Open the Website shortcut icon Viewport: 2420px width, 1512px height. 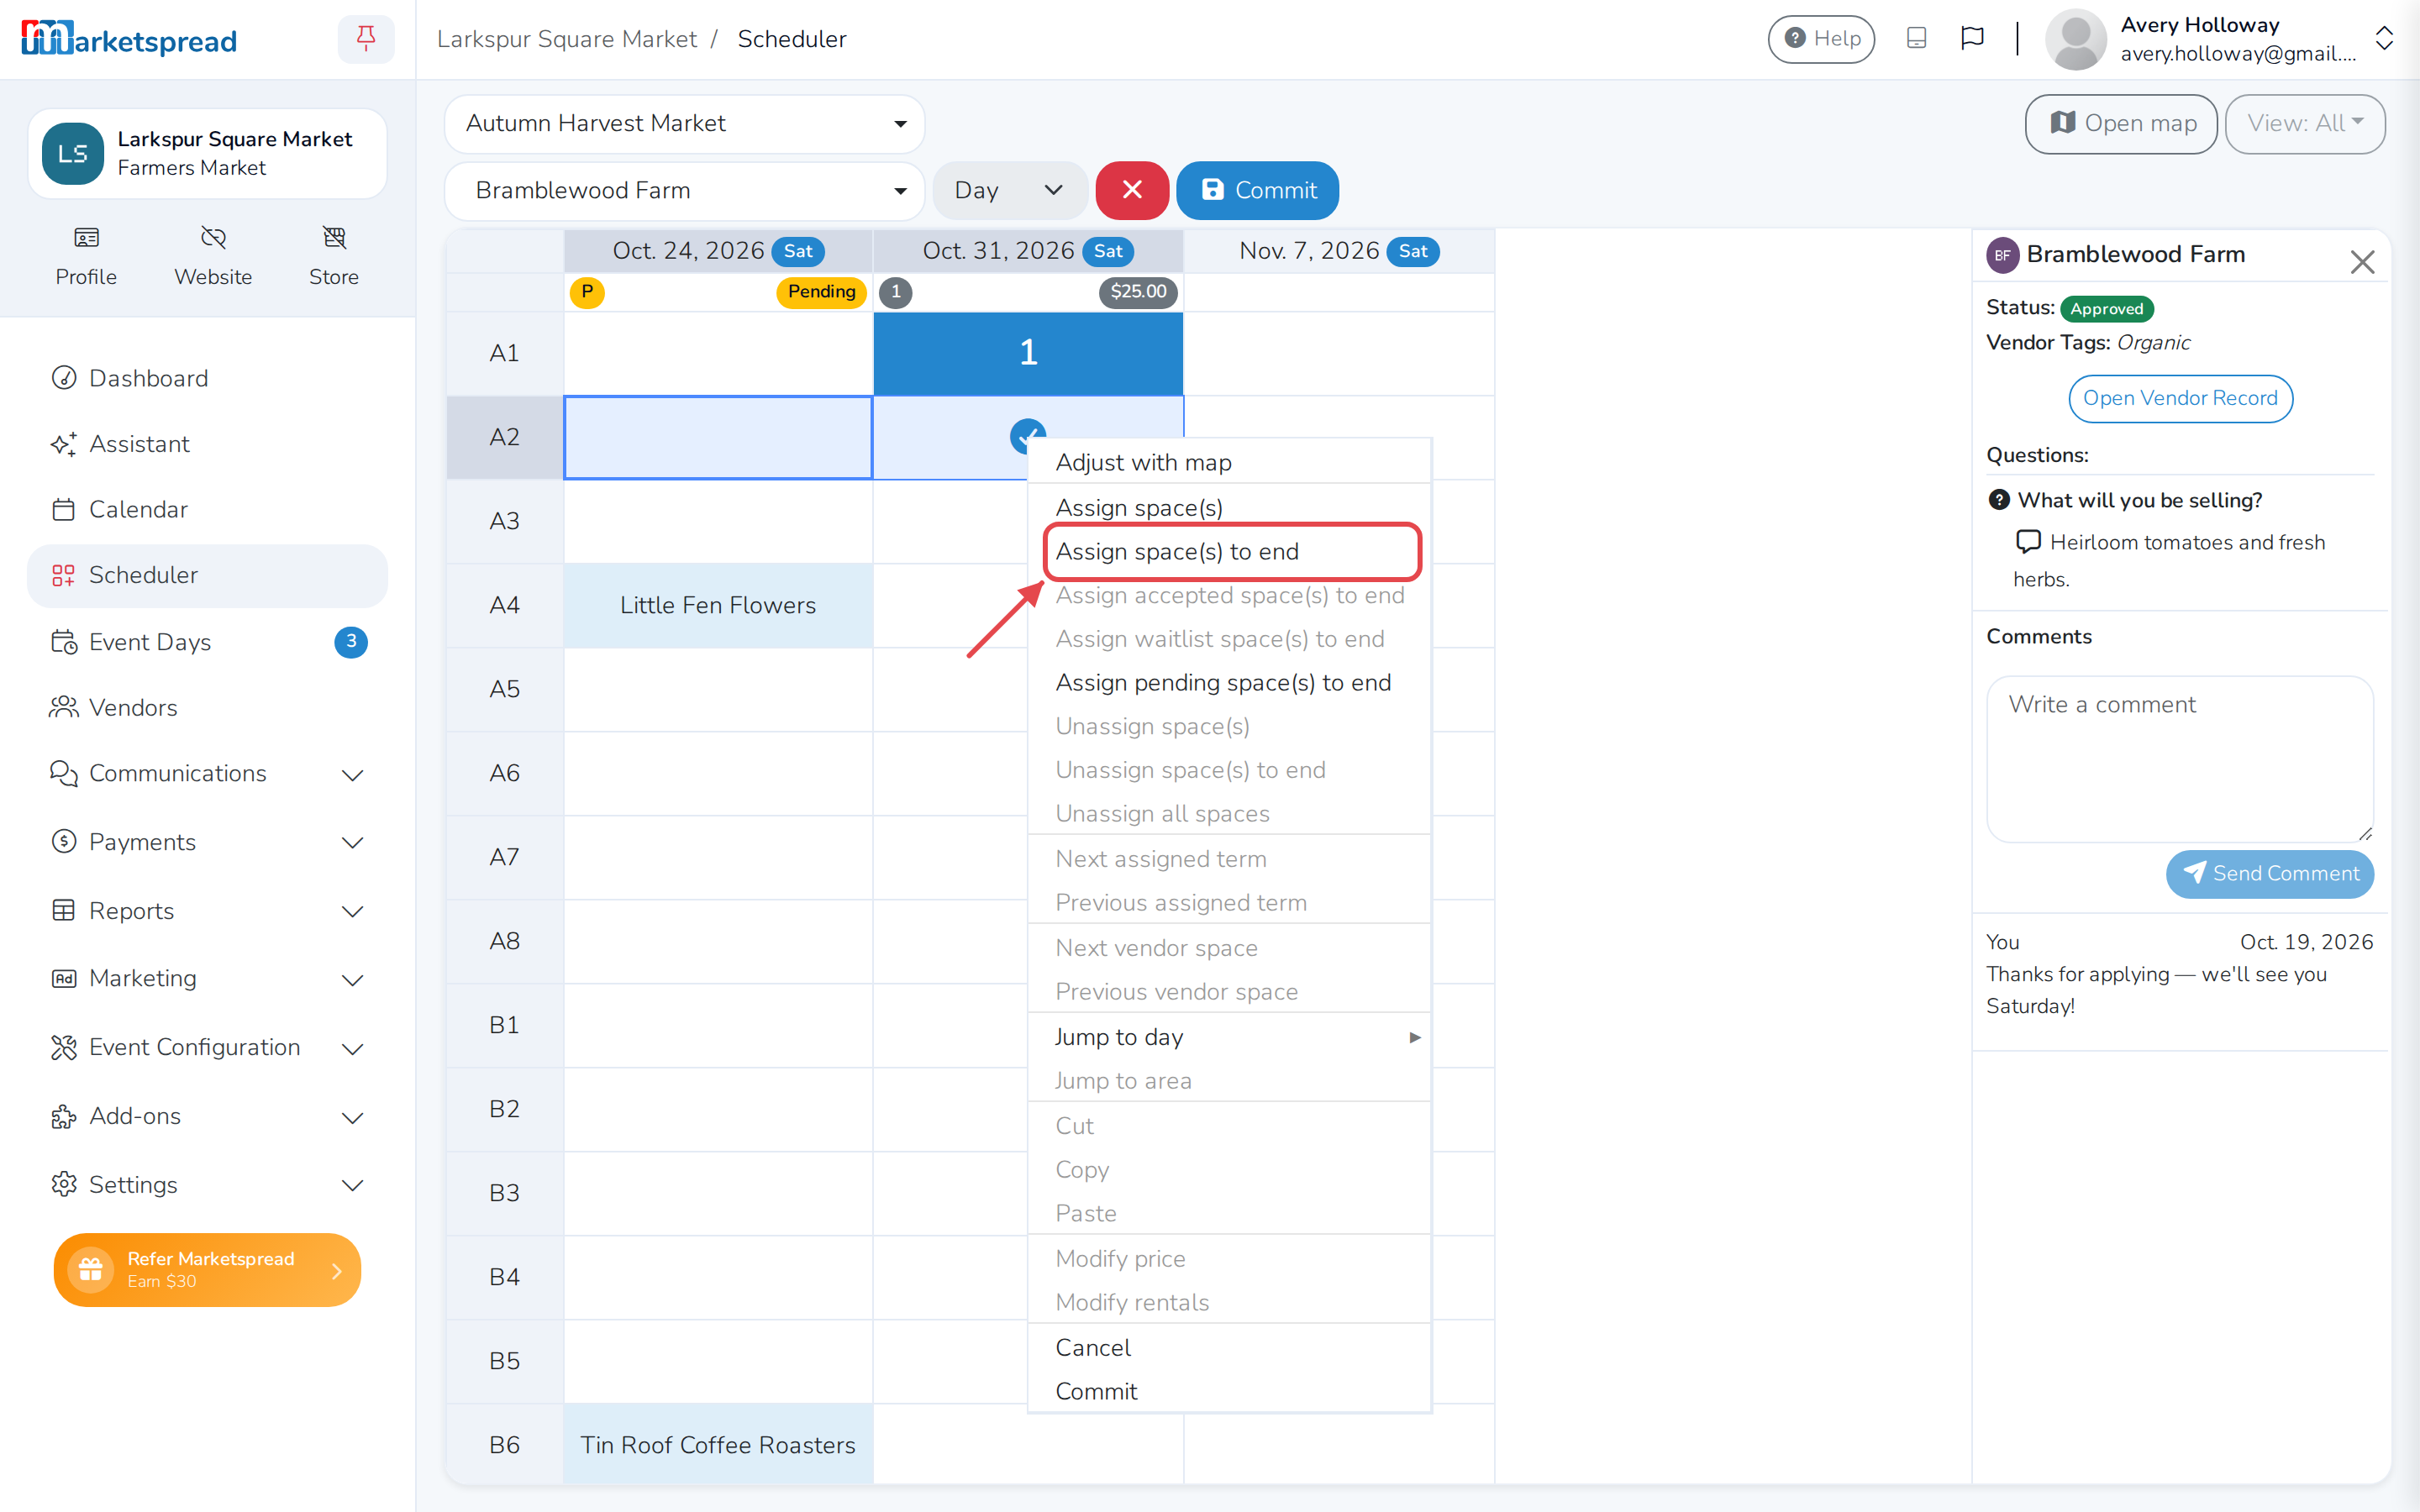click(x=213, y=238)
